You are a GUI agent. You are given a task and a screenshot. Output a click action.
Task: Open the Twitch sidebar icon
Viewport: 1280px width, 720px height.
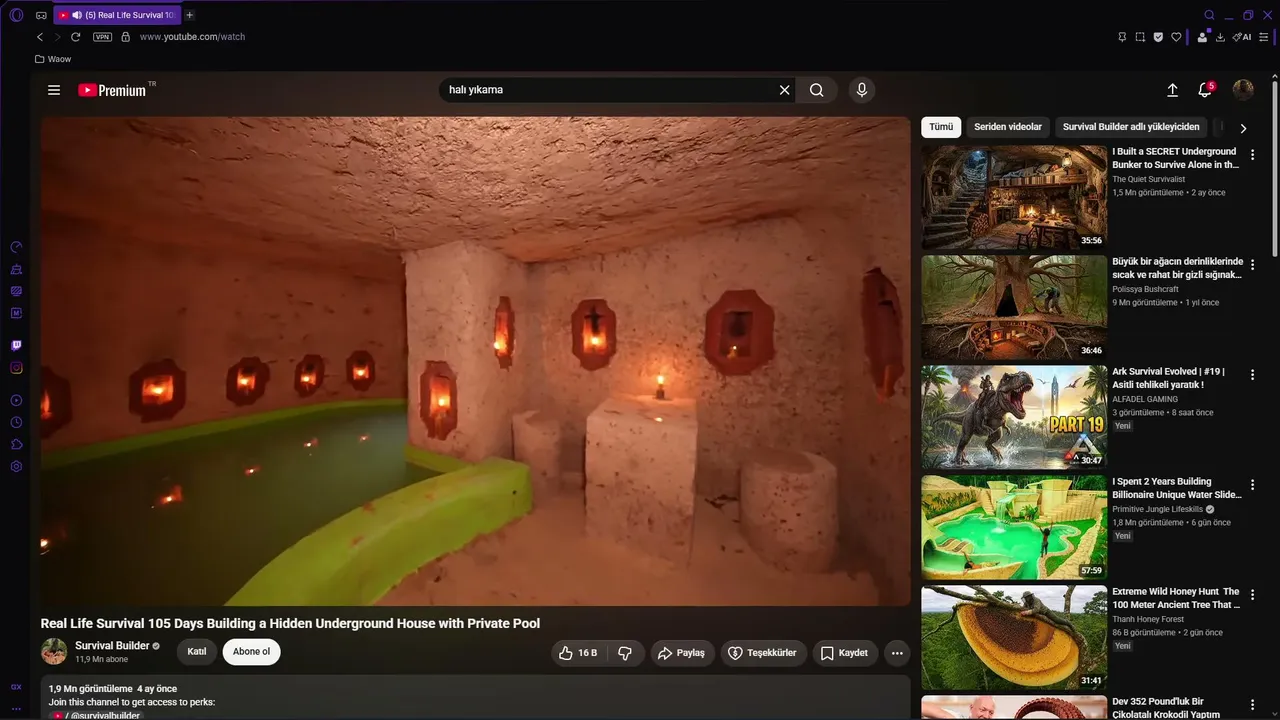16,346
